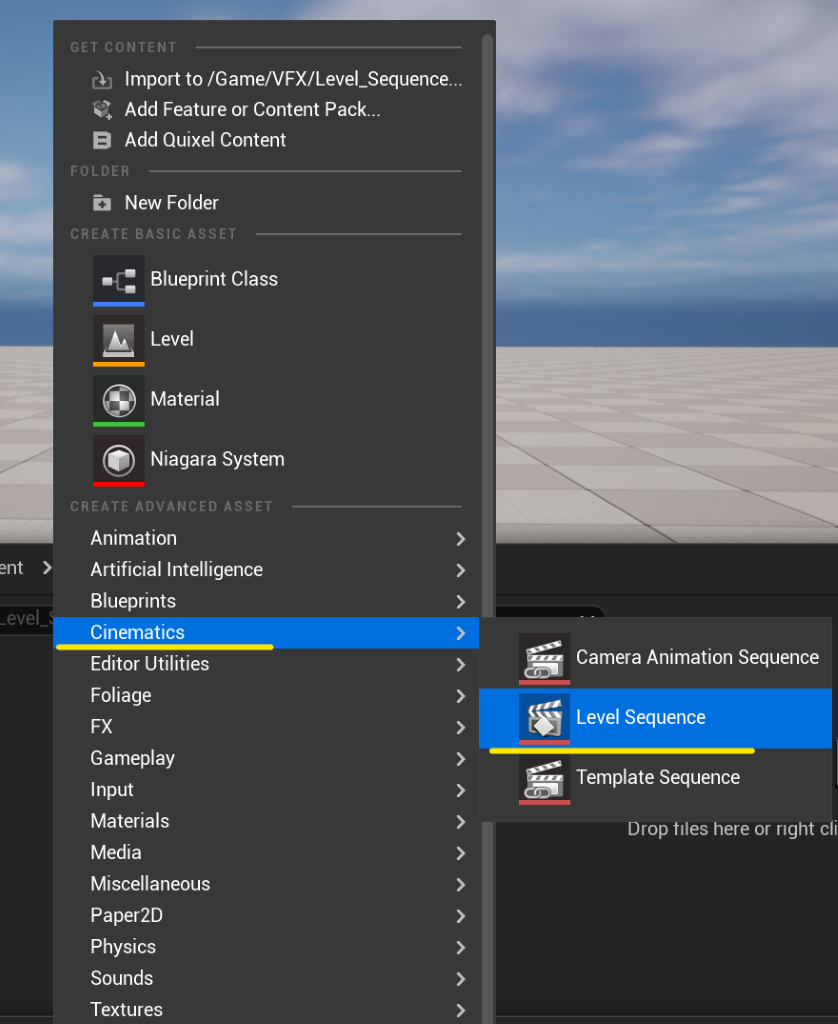Expand the Miscellaneous submenu arrow
The image size is (838, 1024).
(460, 884)
